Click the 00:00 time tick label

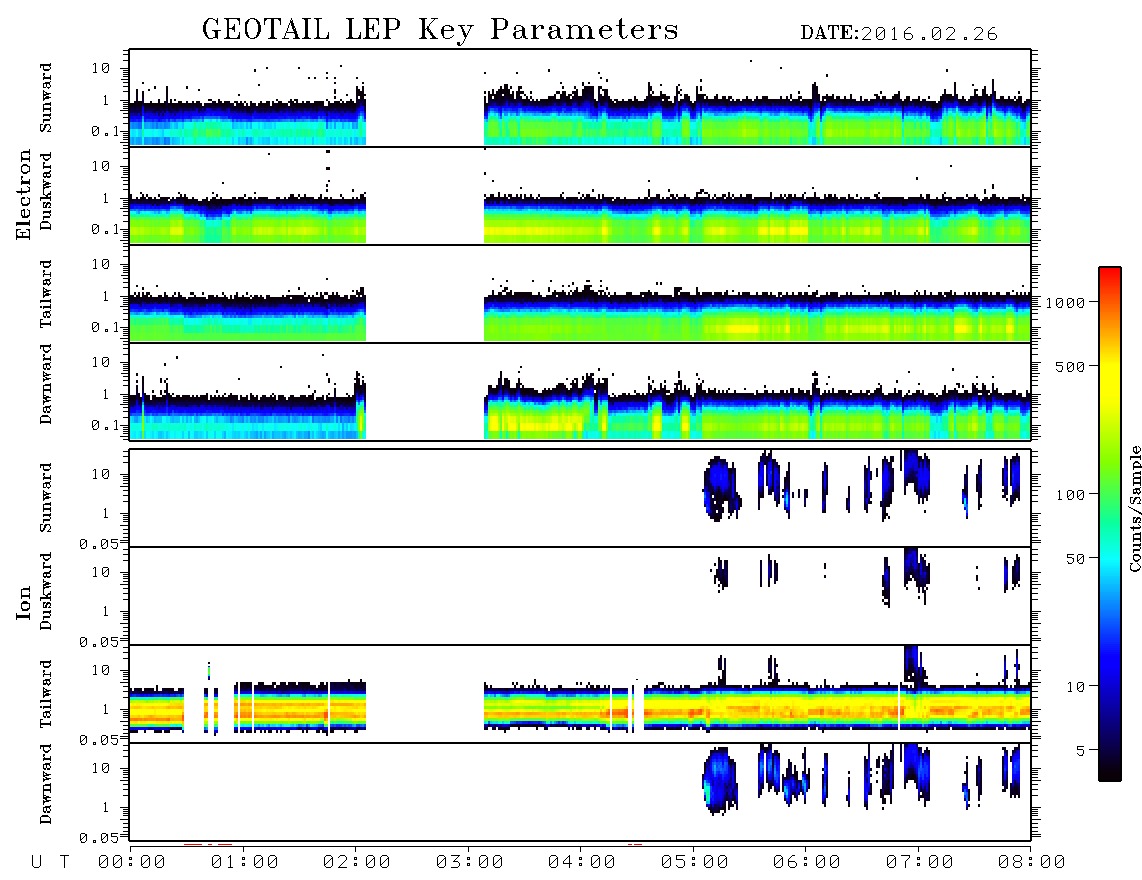point(132,863)
